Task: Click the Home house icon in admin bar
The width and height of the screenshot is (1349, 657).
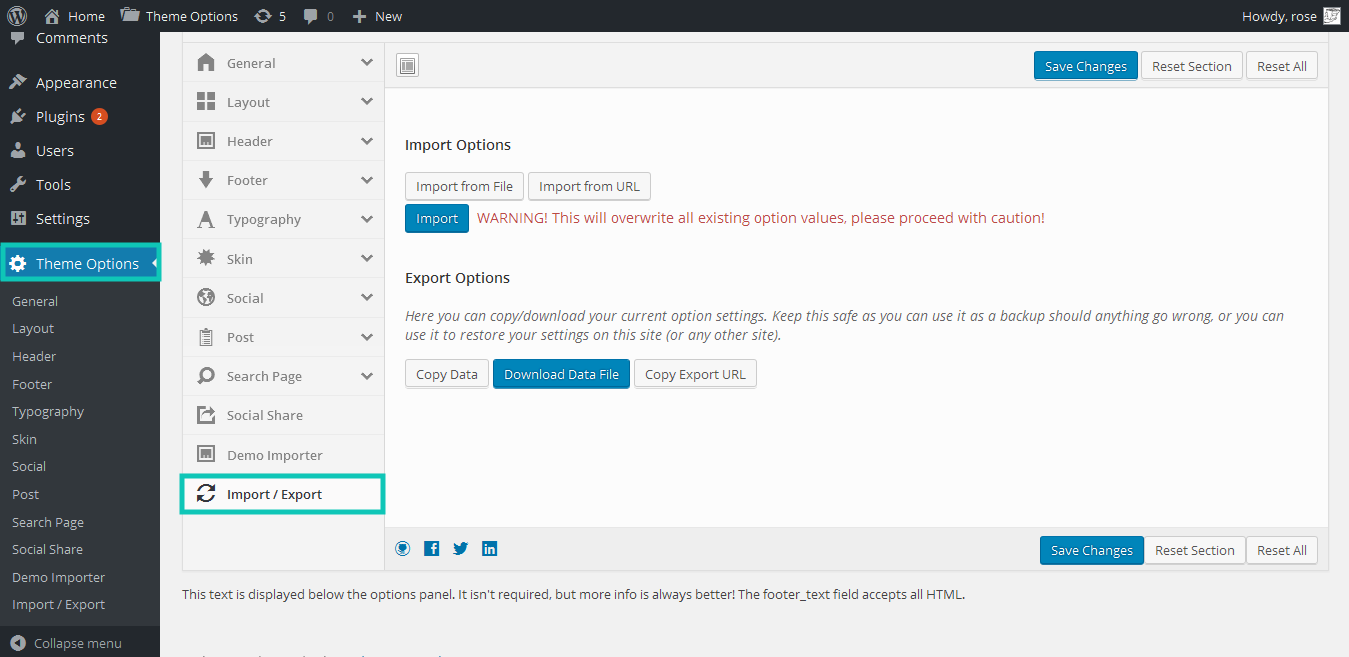Action: click(52, 16)
